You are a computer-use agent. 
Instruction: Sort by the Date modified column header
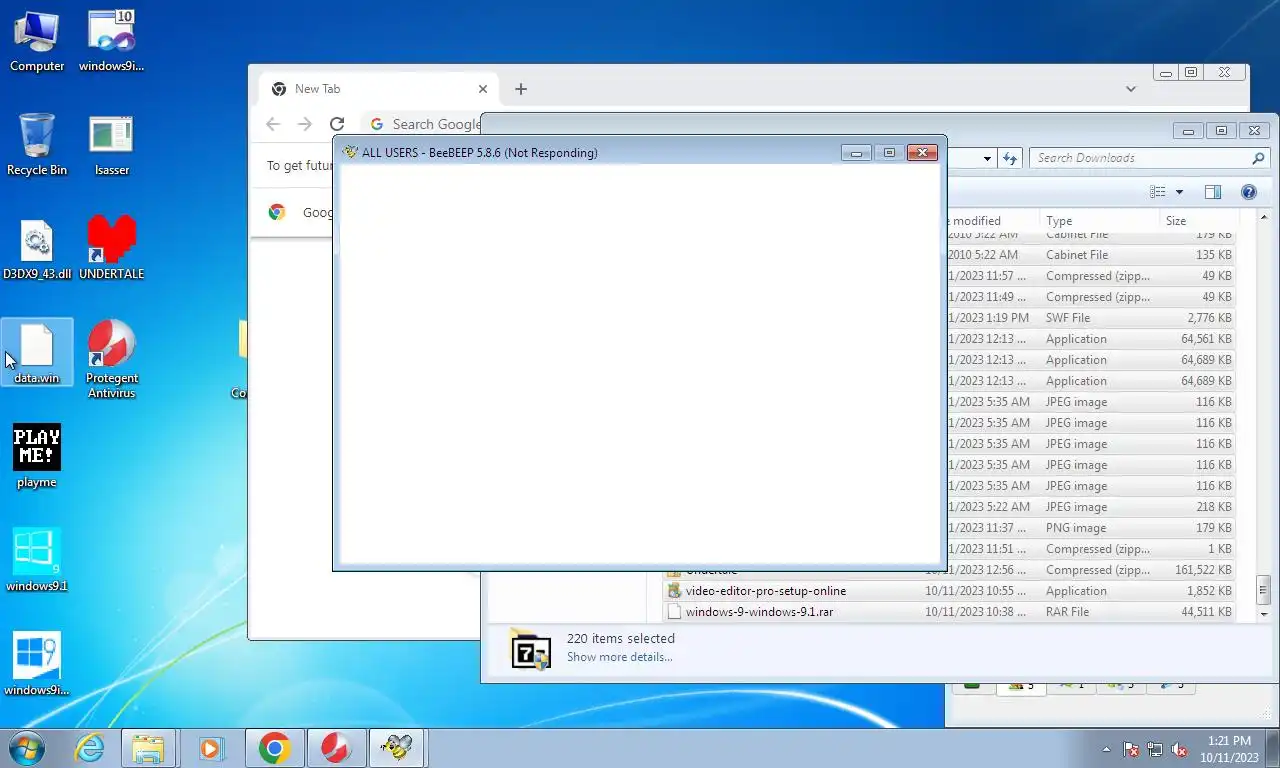(992, 221)
